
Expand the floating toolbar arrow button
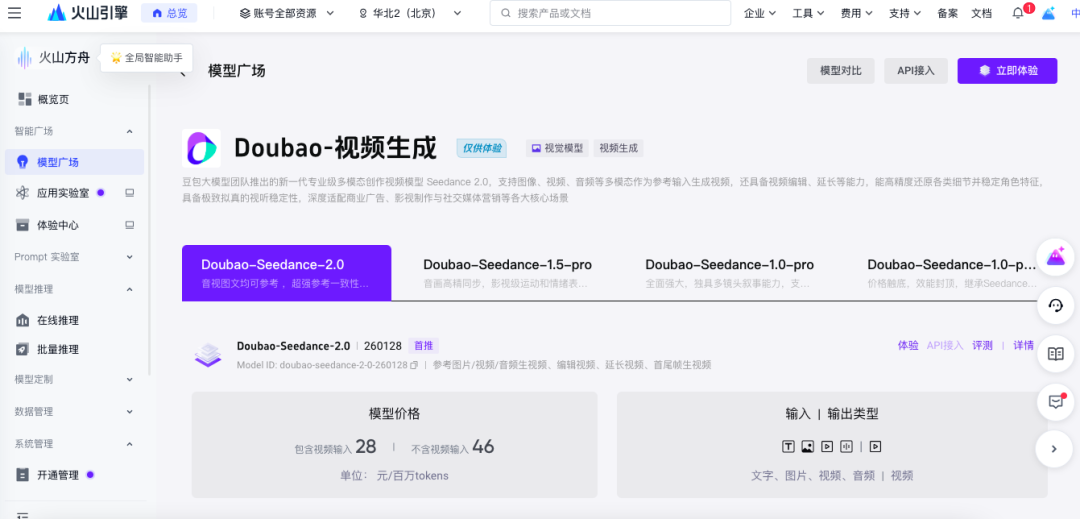pyautogui.click(x=1055, y=449)
